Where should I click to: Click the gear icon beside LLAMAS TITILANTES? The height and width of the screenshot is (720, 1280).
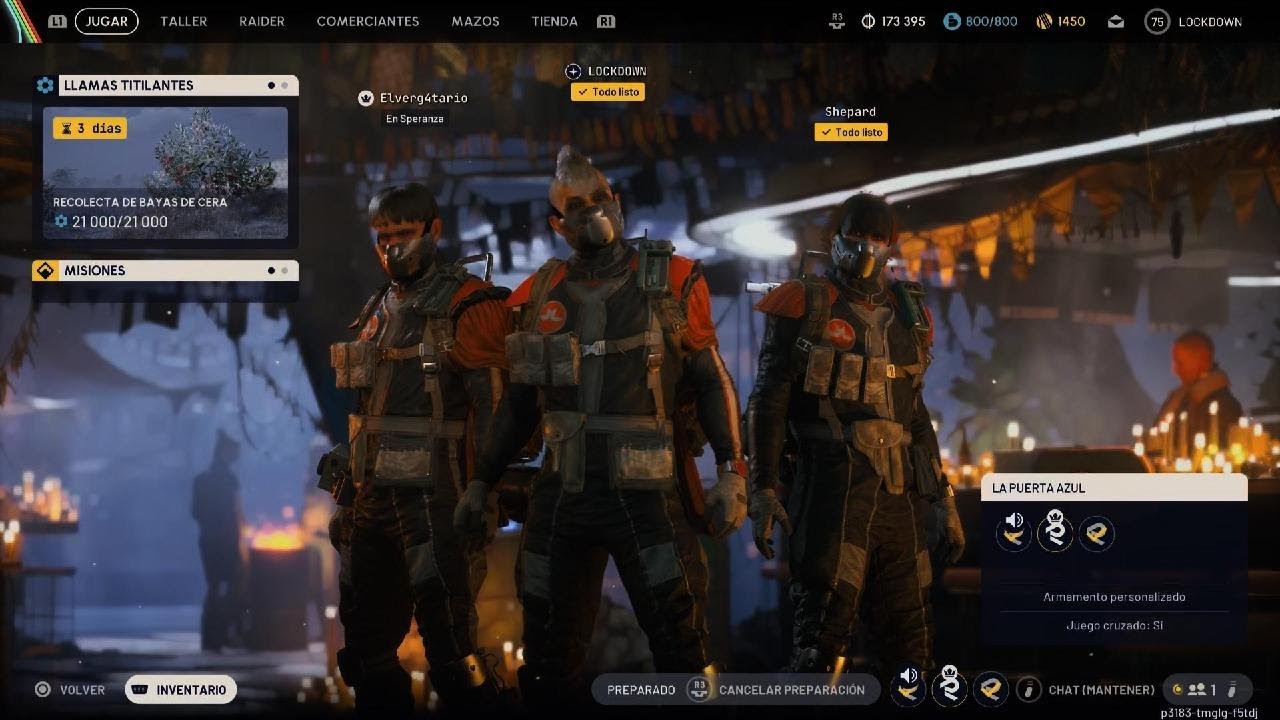click(x=45, y=86)
